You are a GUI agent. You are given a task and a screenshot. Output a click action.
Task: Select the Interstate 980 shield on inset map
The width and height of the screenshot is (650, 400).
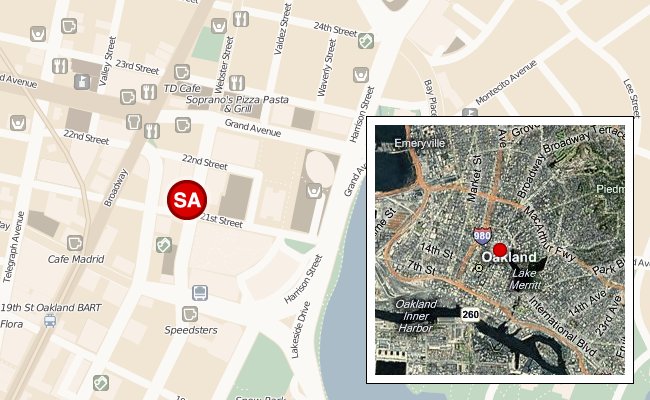[482, 236]
